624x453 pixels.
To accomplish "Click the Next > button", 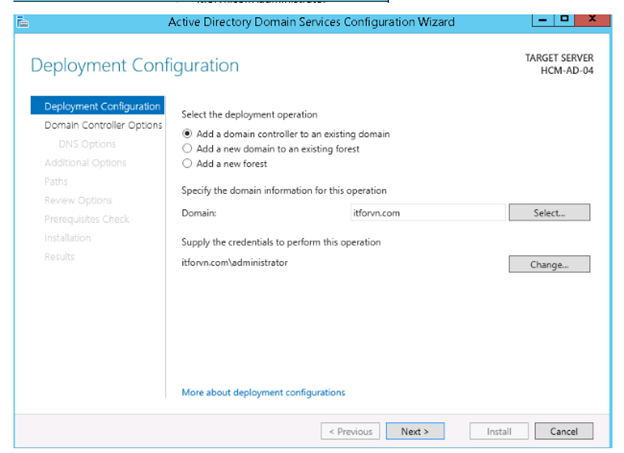I will coord(414,431).
